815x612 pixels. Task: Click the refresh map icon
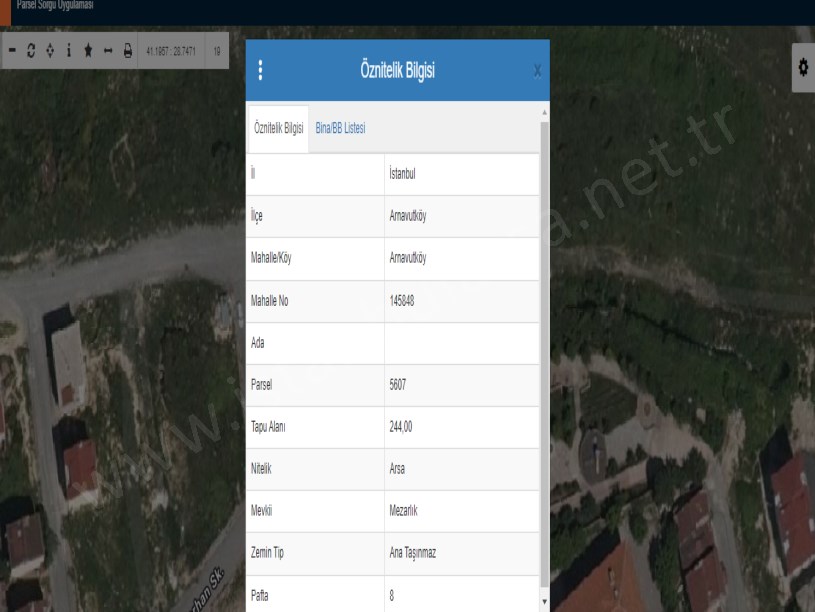[x=32, y=50]
